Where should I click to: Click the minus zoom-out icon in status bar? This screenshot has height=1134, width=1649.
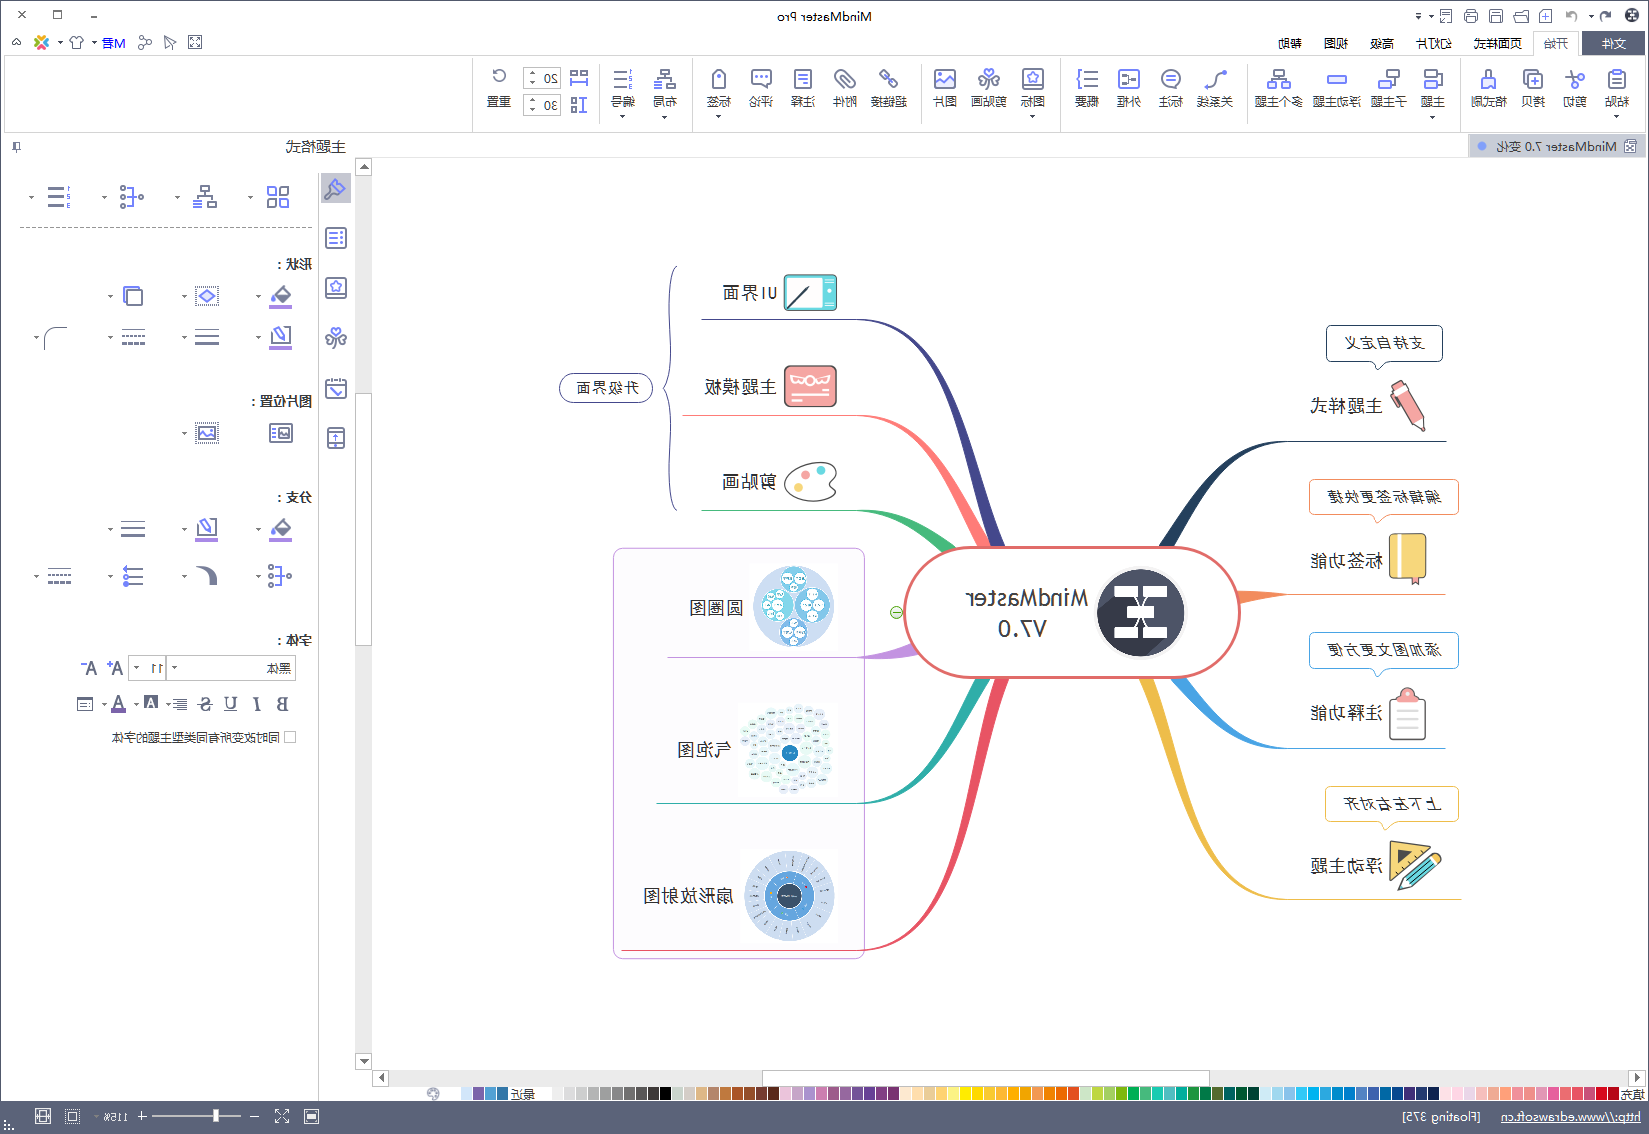254,1116
